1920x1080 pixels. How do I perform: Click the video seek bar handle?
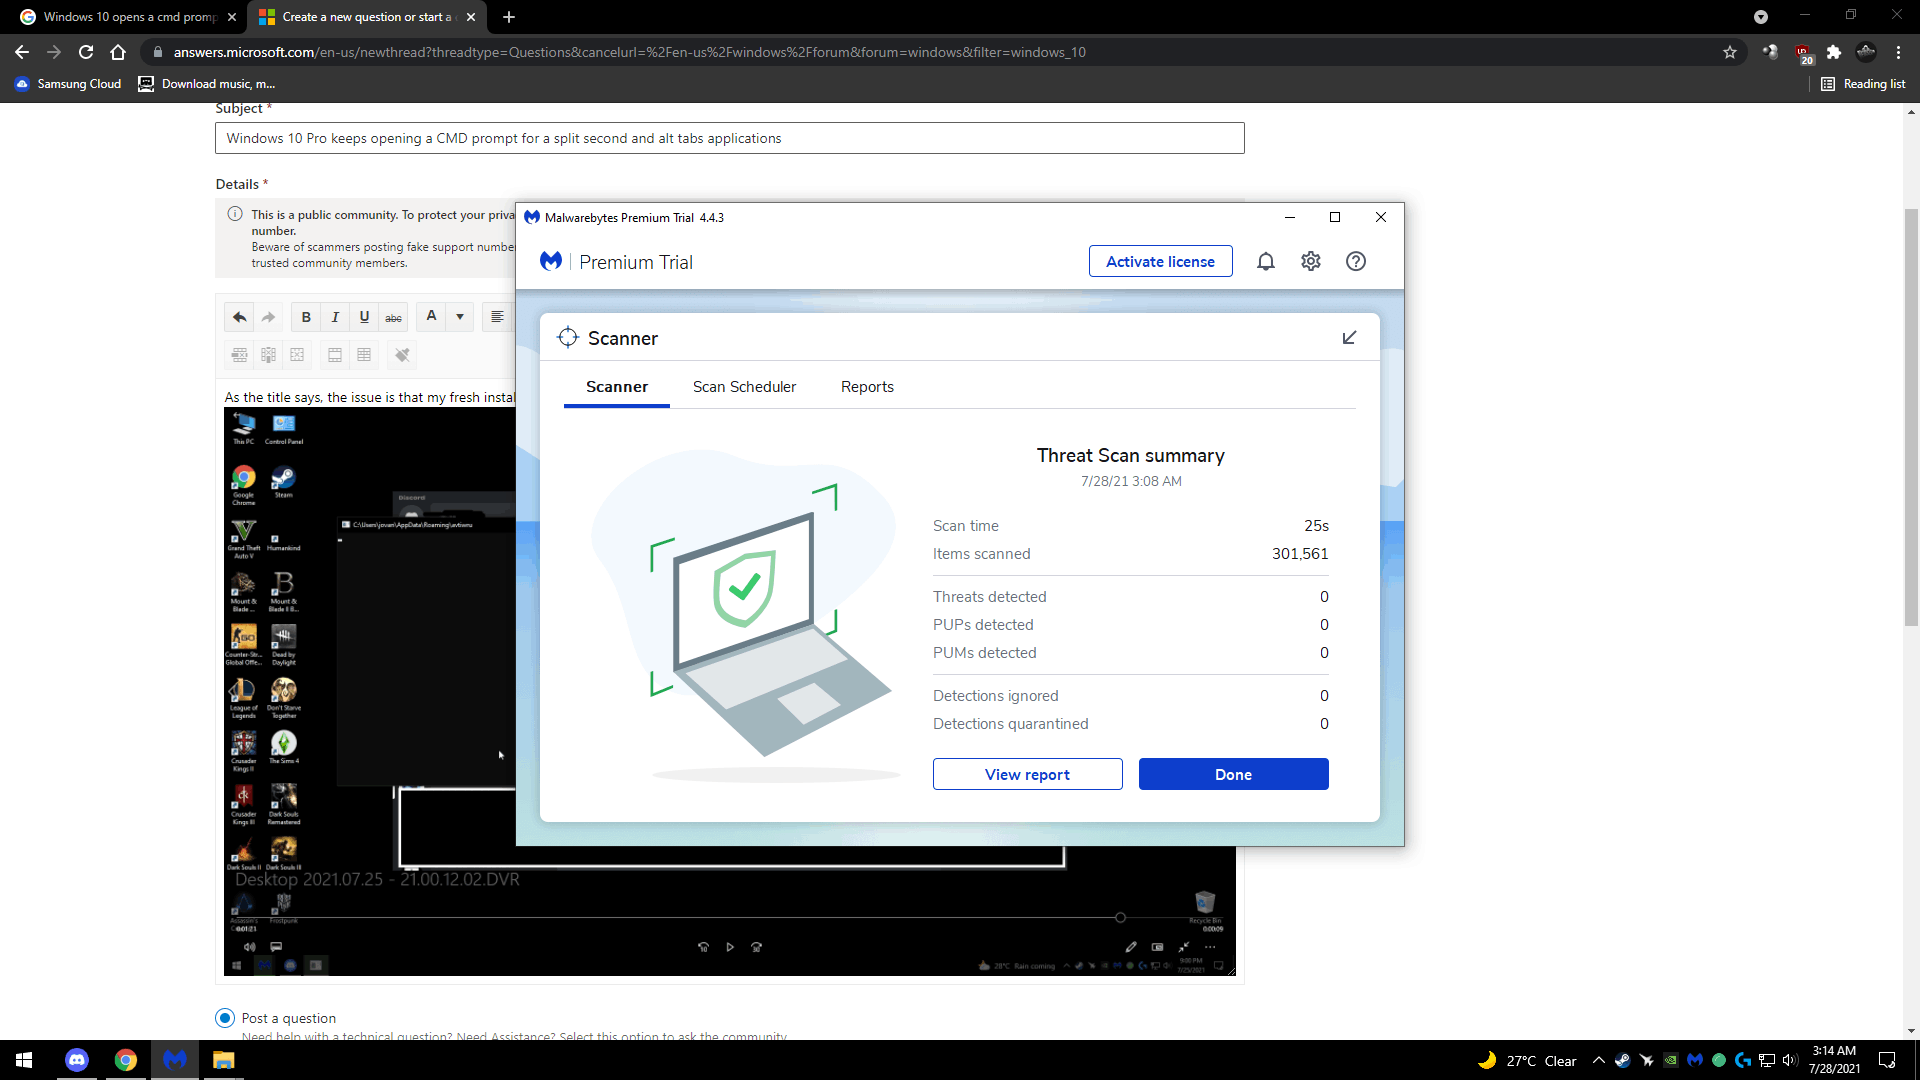(x=1120, y=917)
